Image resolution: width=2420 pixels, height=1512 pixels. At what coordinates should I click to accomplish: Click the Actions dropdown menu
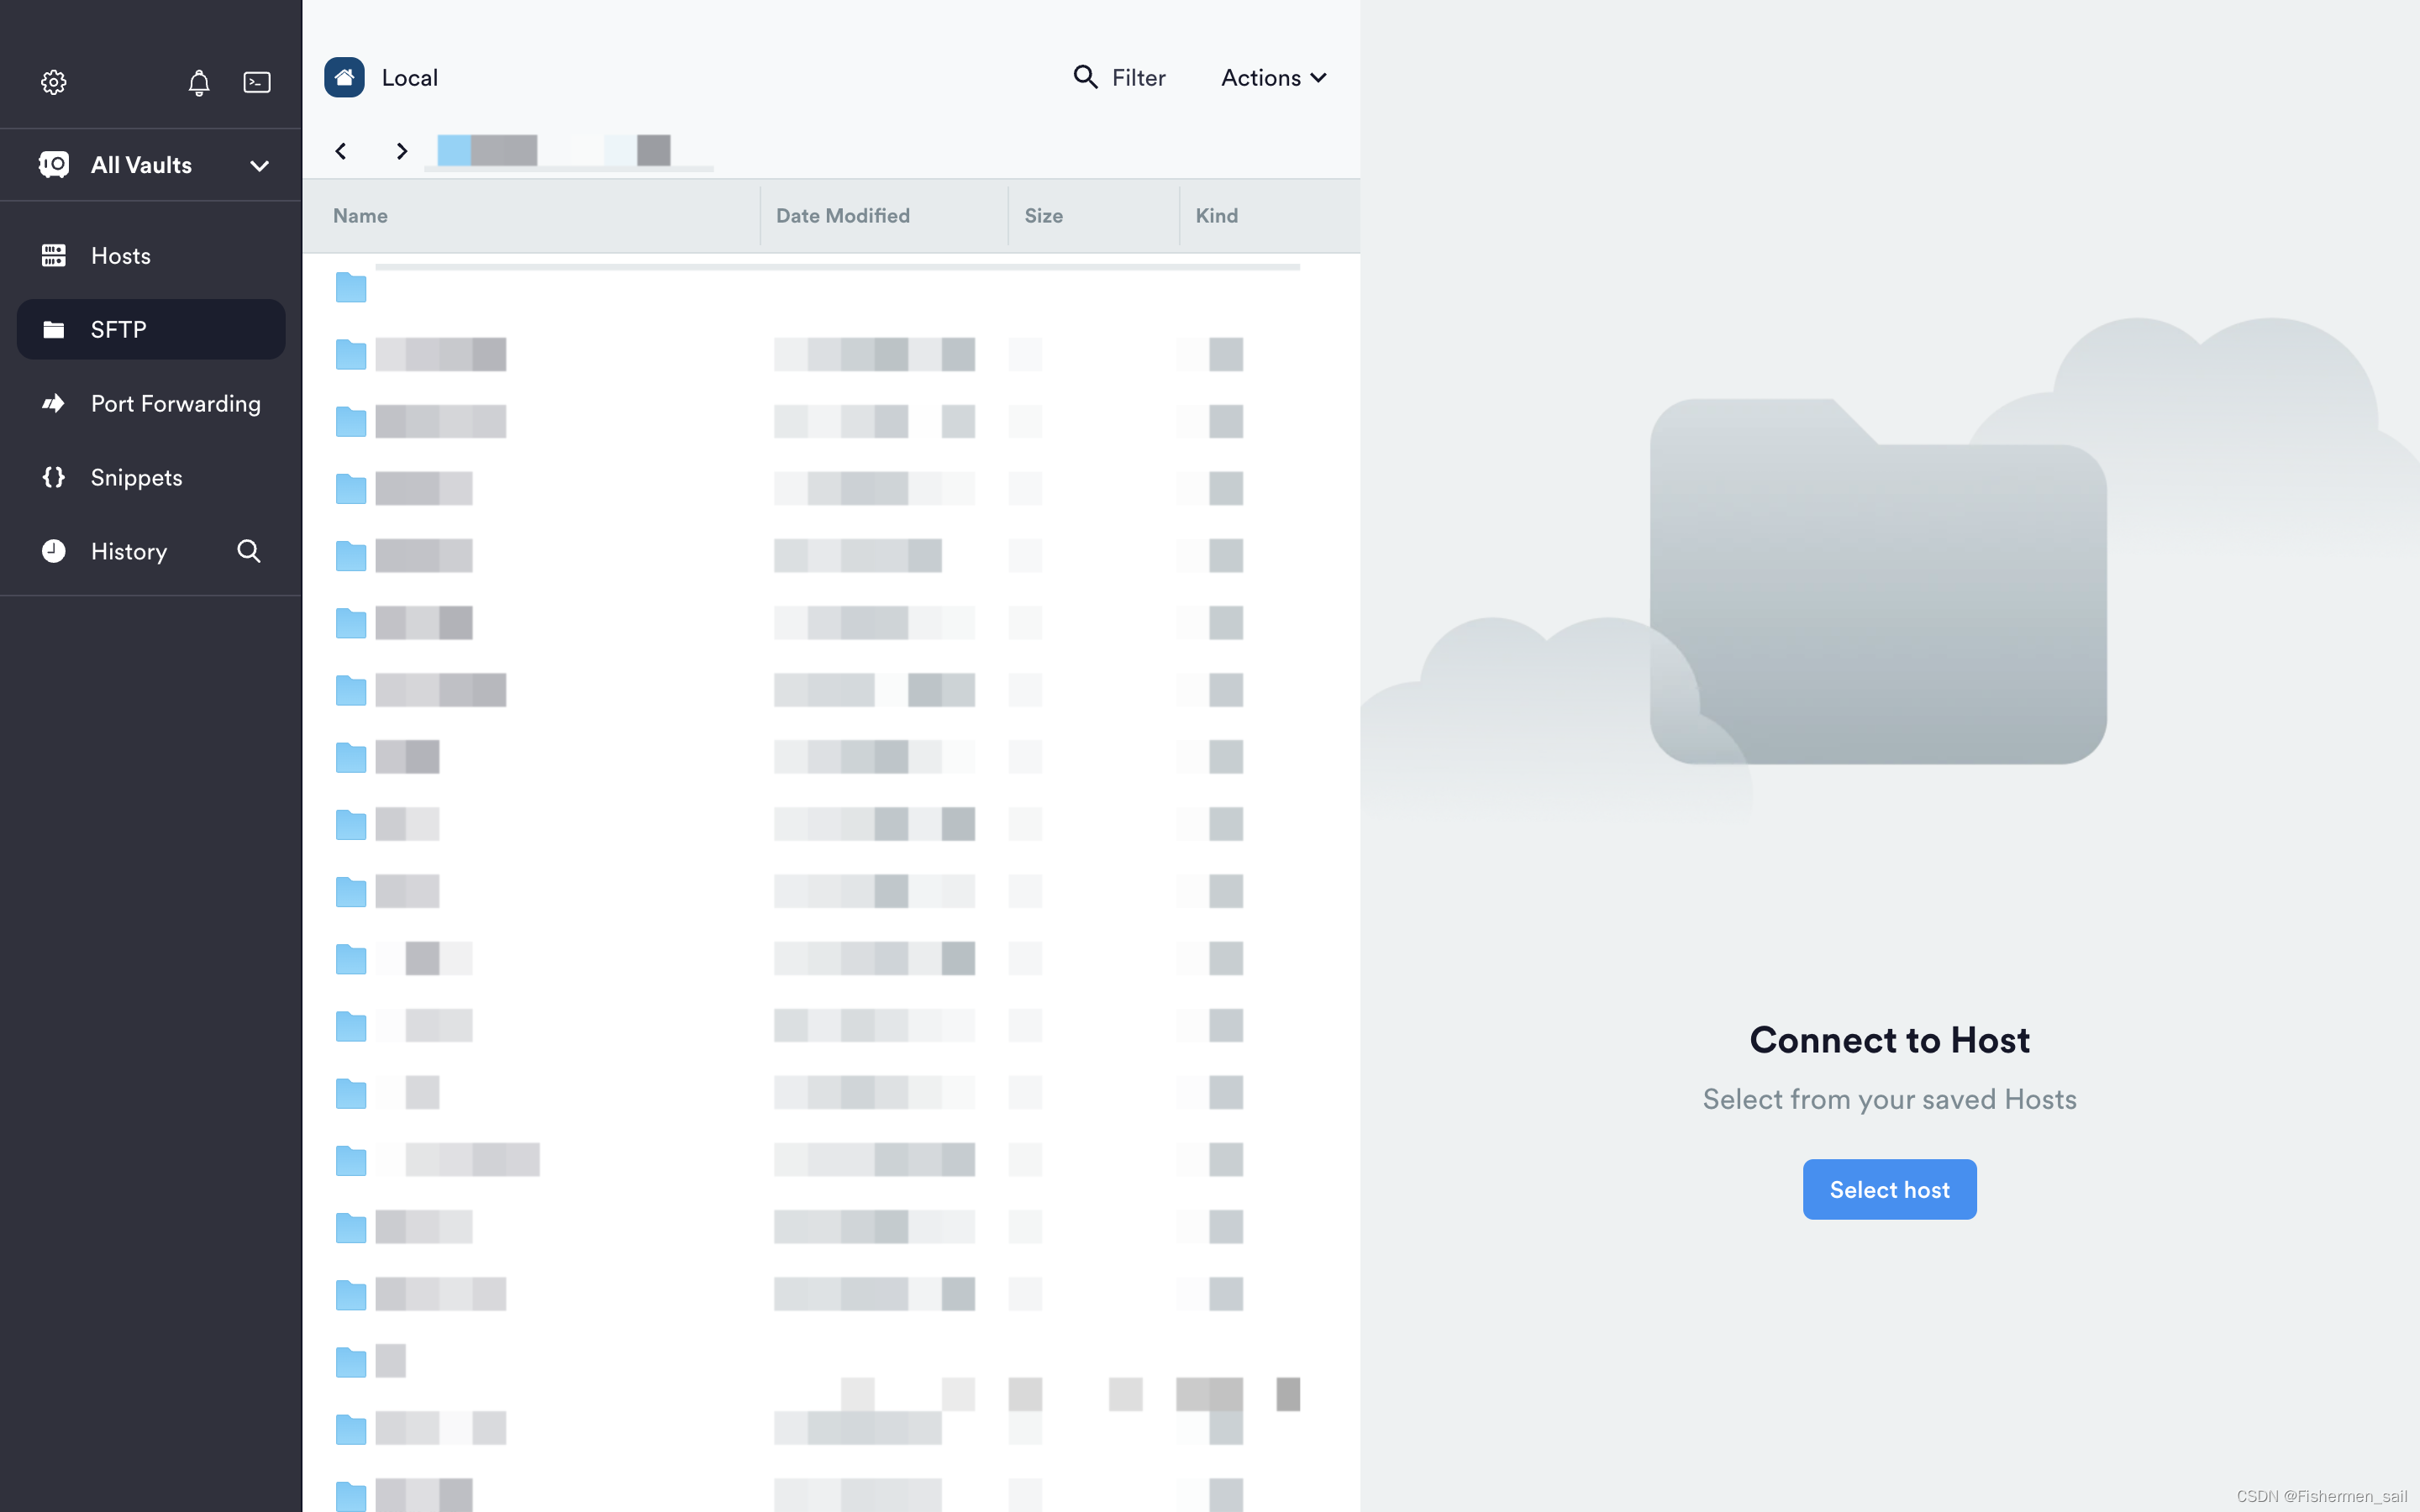[1274, 76]
